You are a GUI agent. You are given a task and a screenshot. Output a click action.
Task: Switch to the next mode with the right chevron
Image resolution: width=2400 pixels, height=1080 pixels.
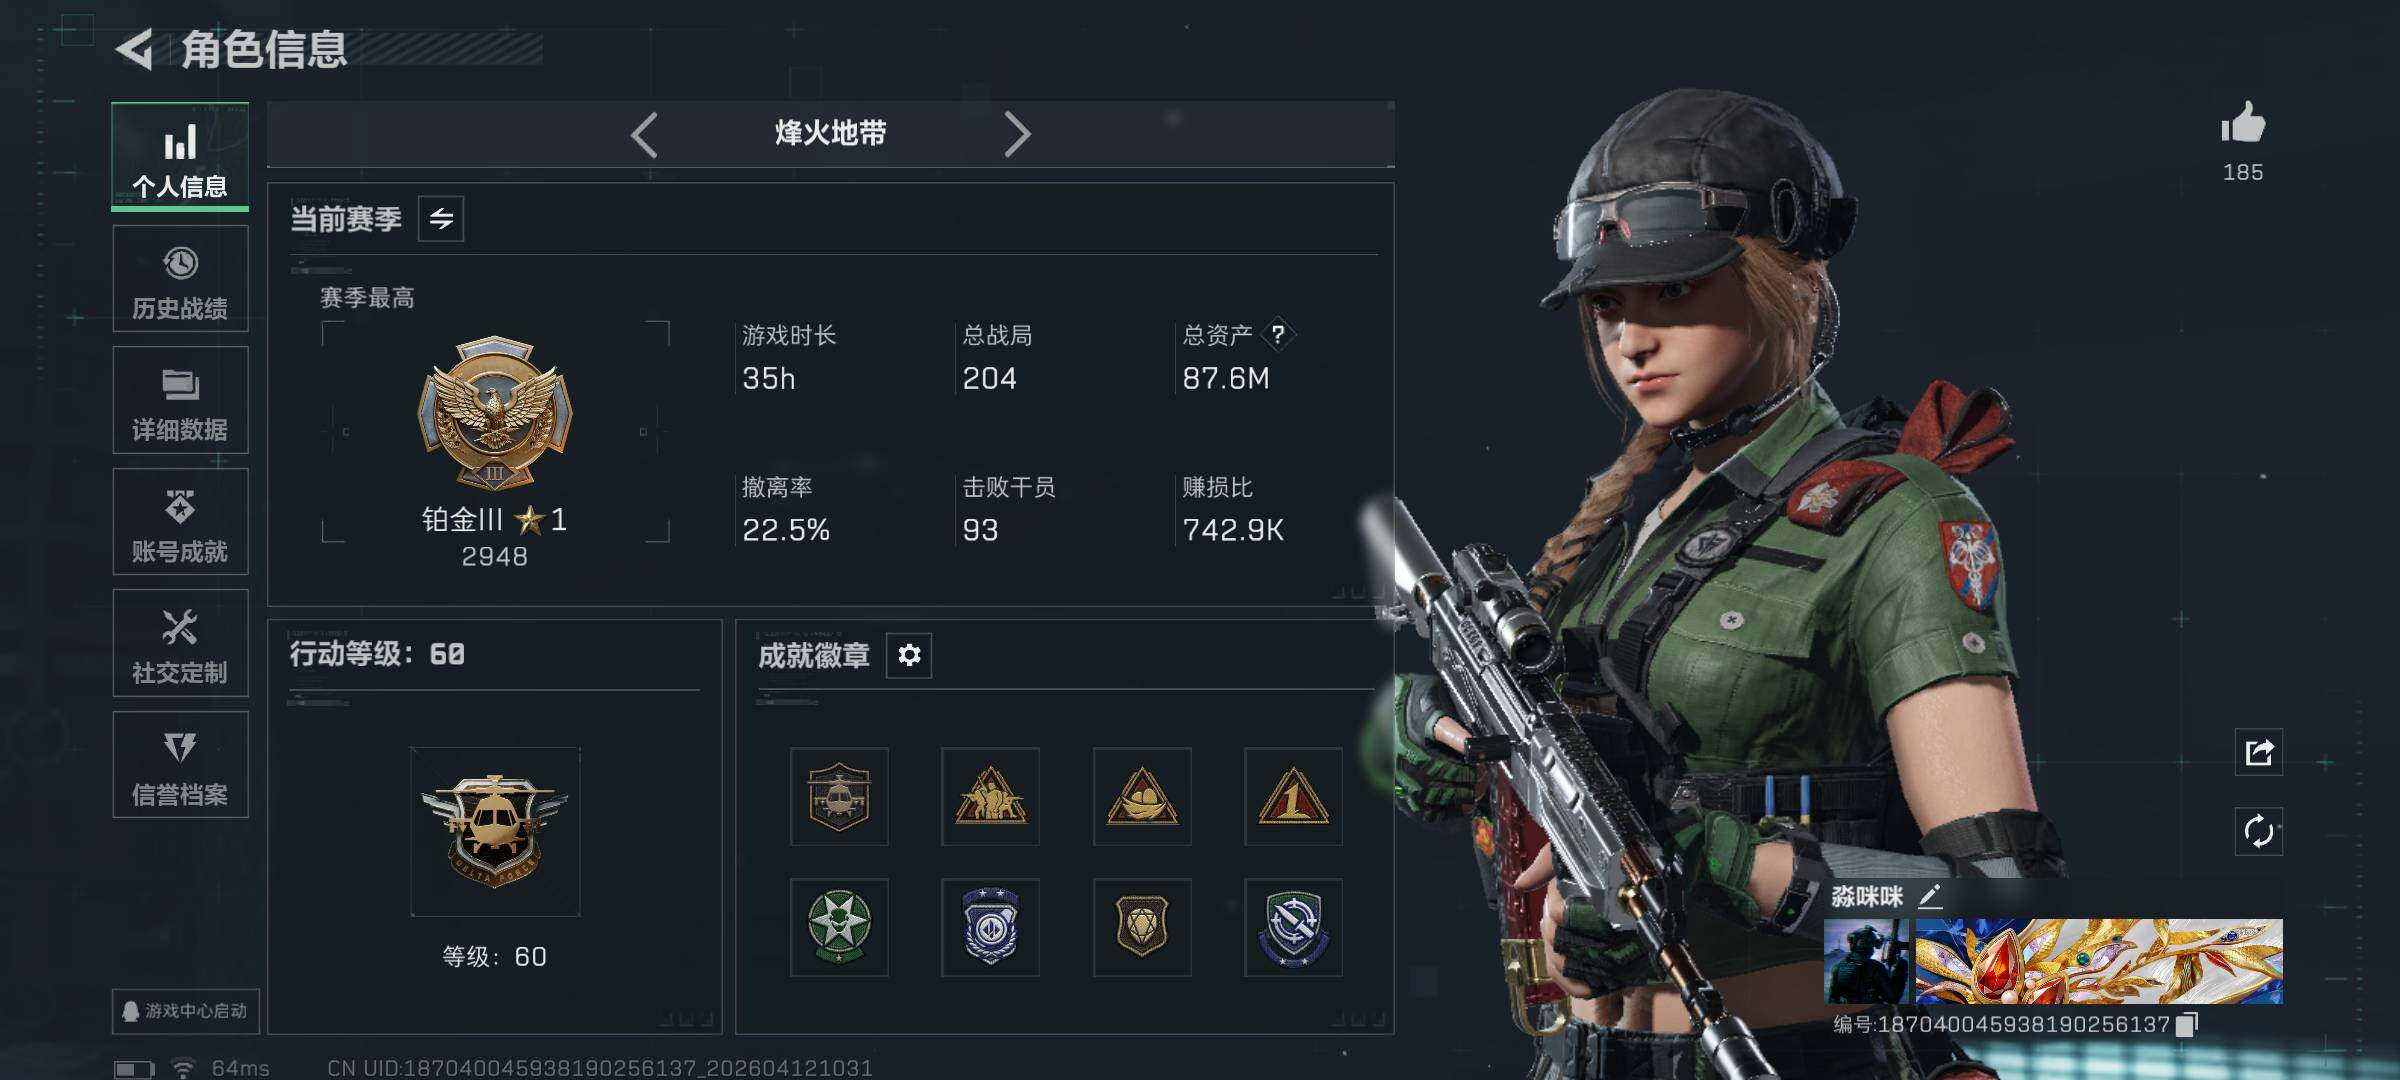pyautogui.click(x=1017, y=134)
